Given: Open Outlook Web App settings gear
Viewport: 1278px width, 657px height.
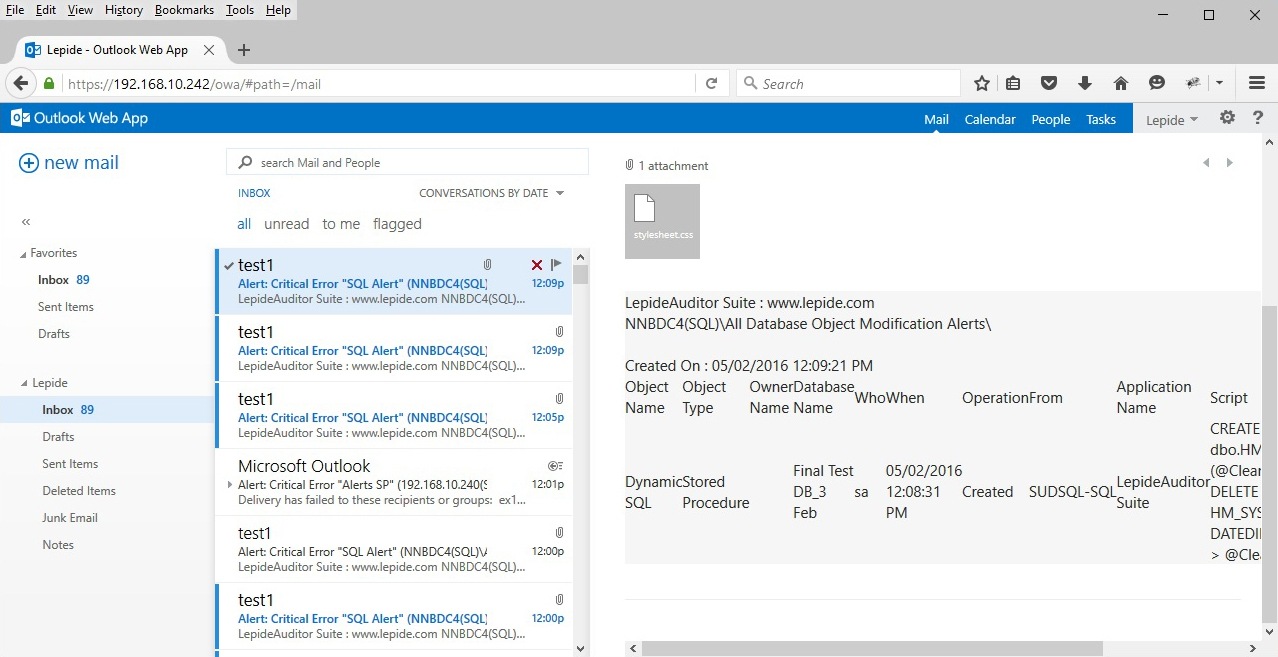Looking at the screenshot, I should (1227, 117).
